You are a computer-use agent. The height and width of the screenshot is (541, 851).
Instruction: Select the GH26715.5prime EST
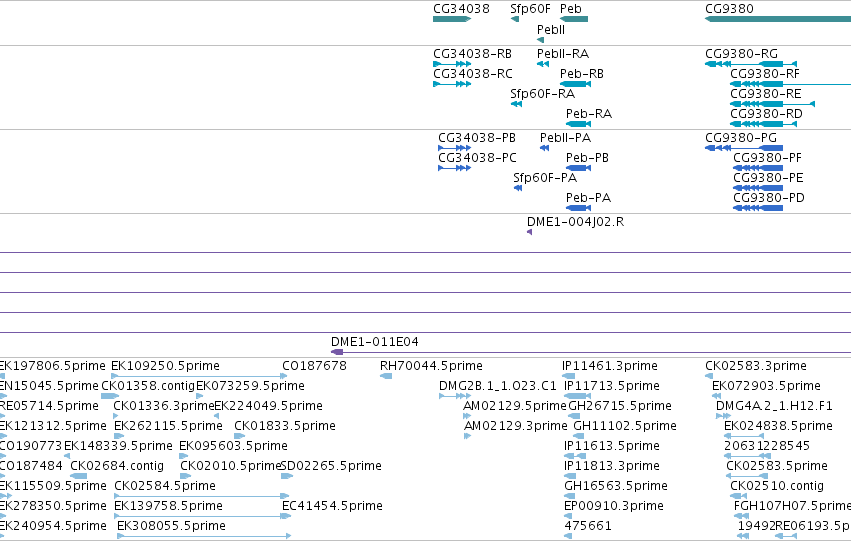[x=574, y=416]
